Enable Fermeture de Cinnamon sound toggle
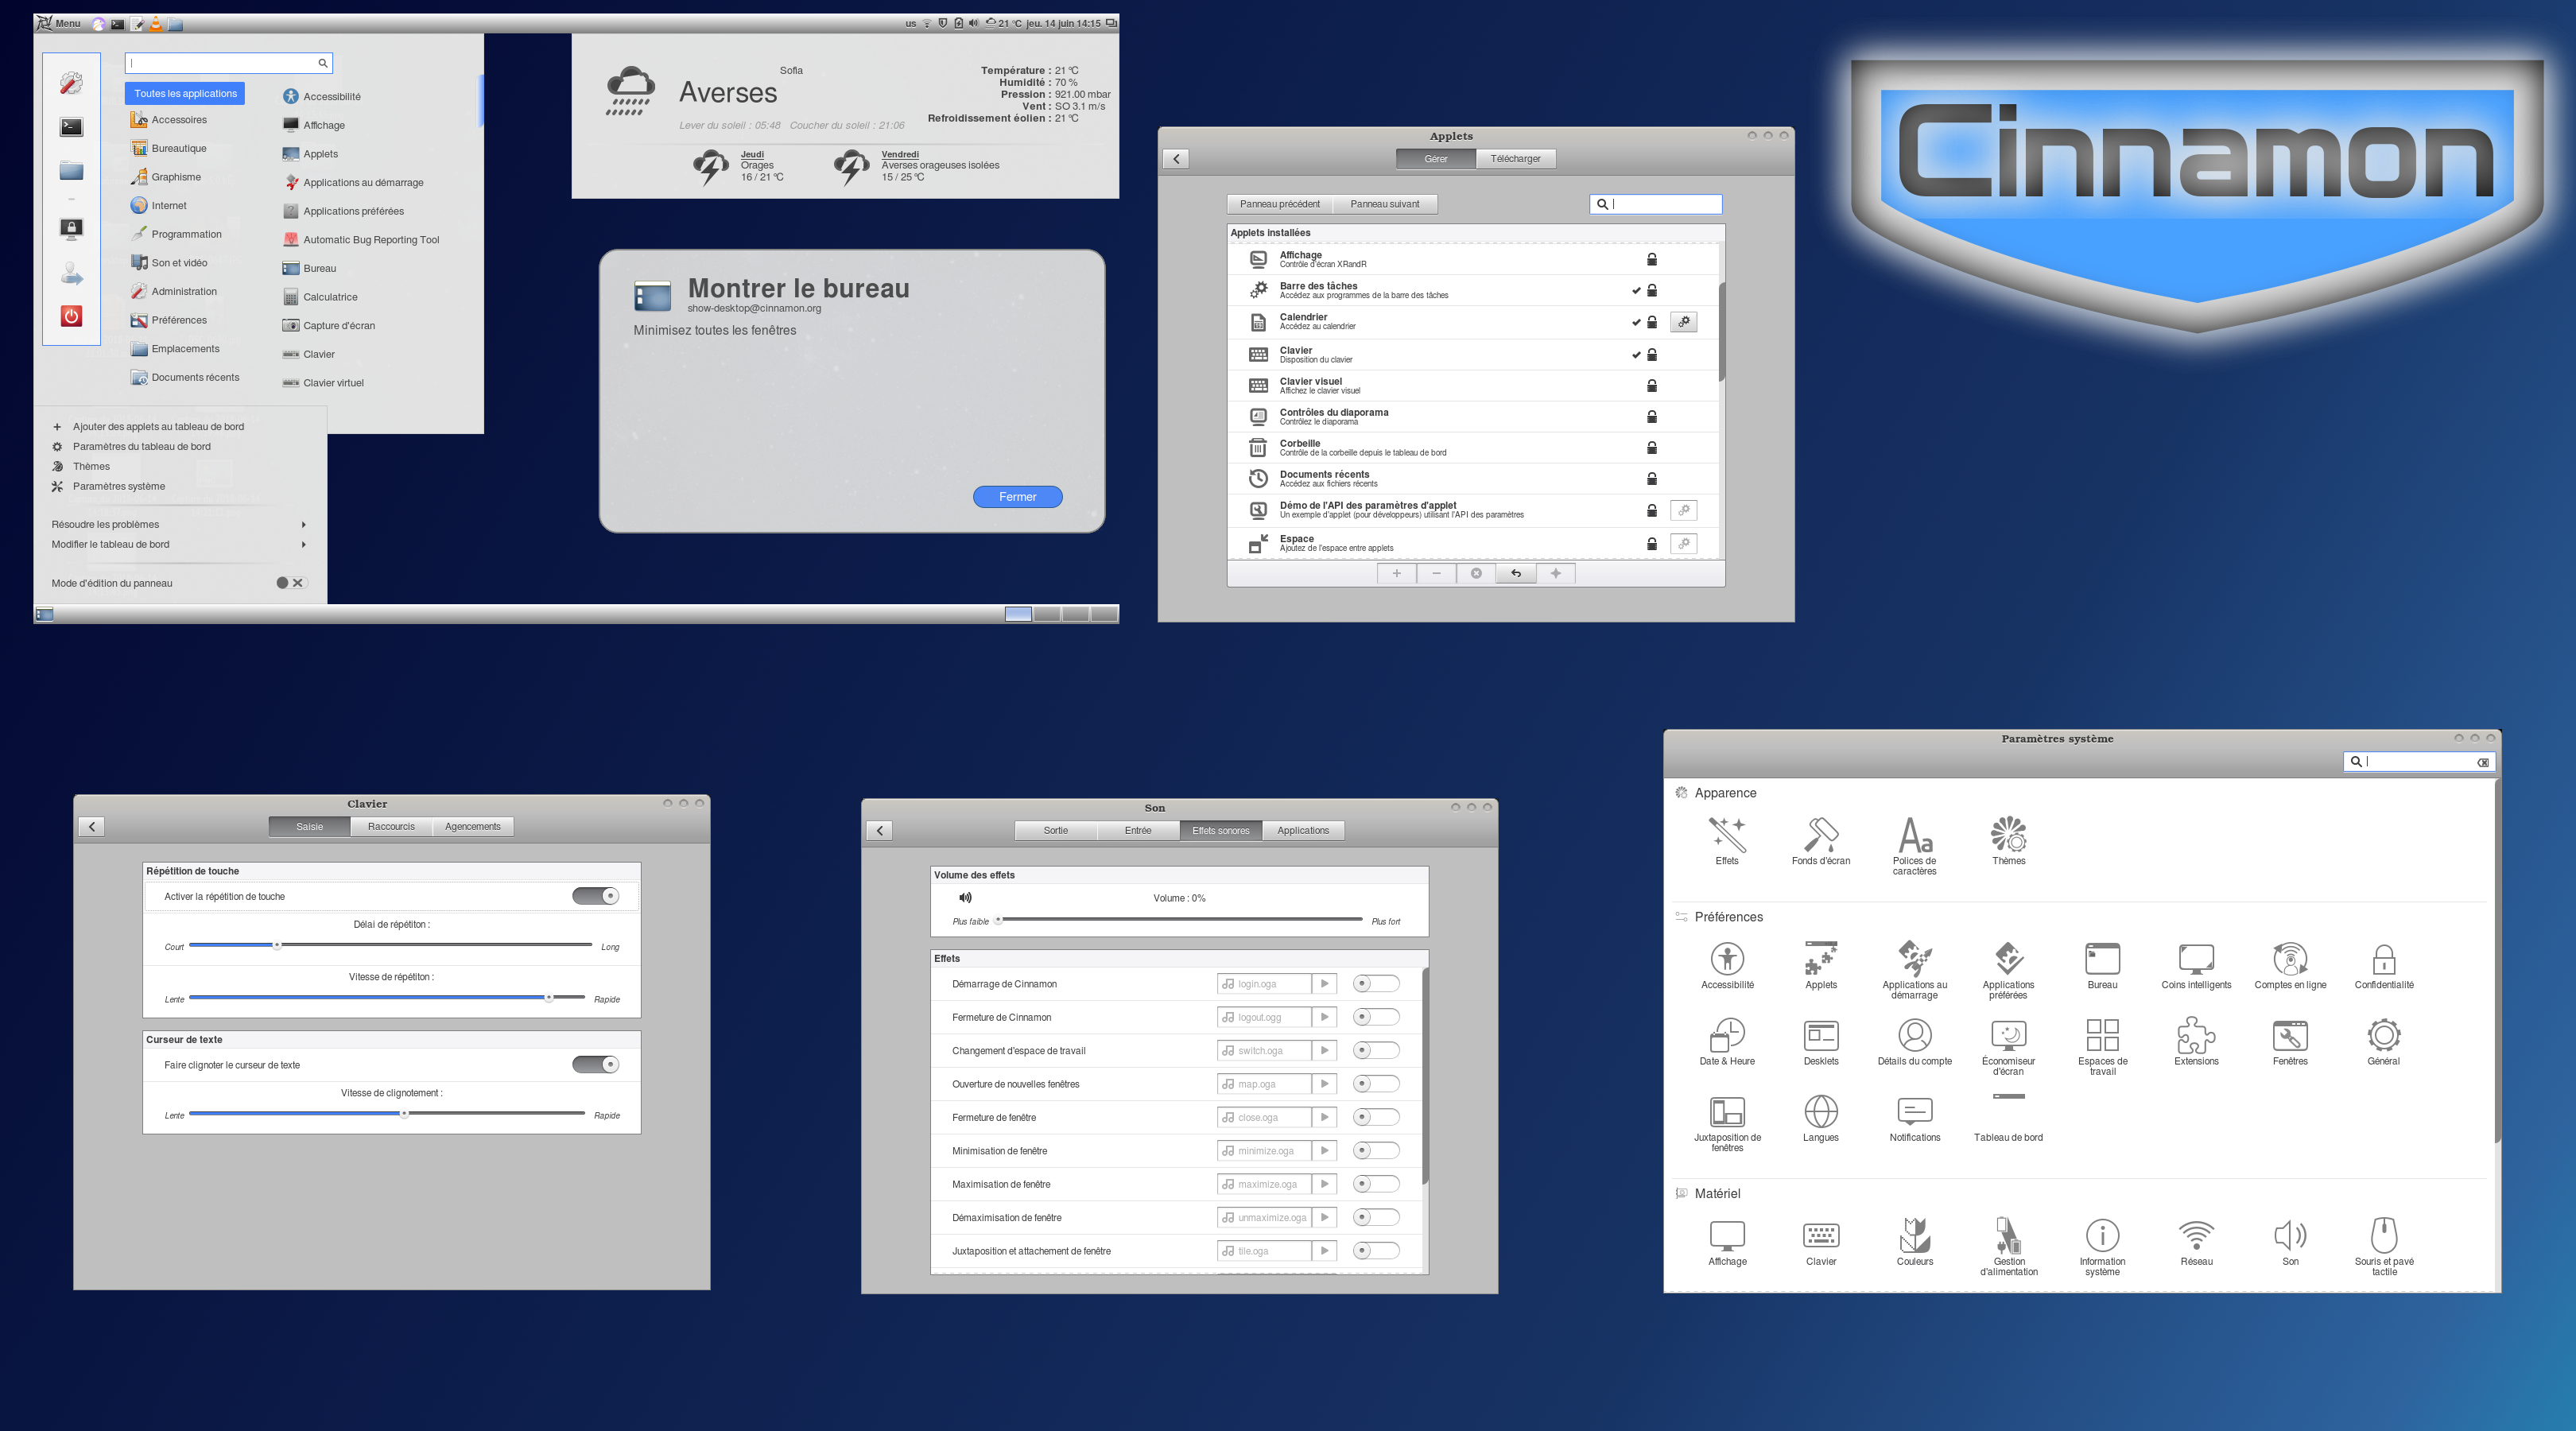 pos(1376,1017)
